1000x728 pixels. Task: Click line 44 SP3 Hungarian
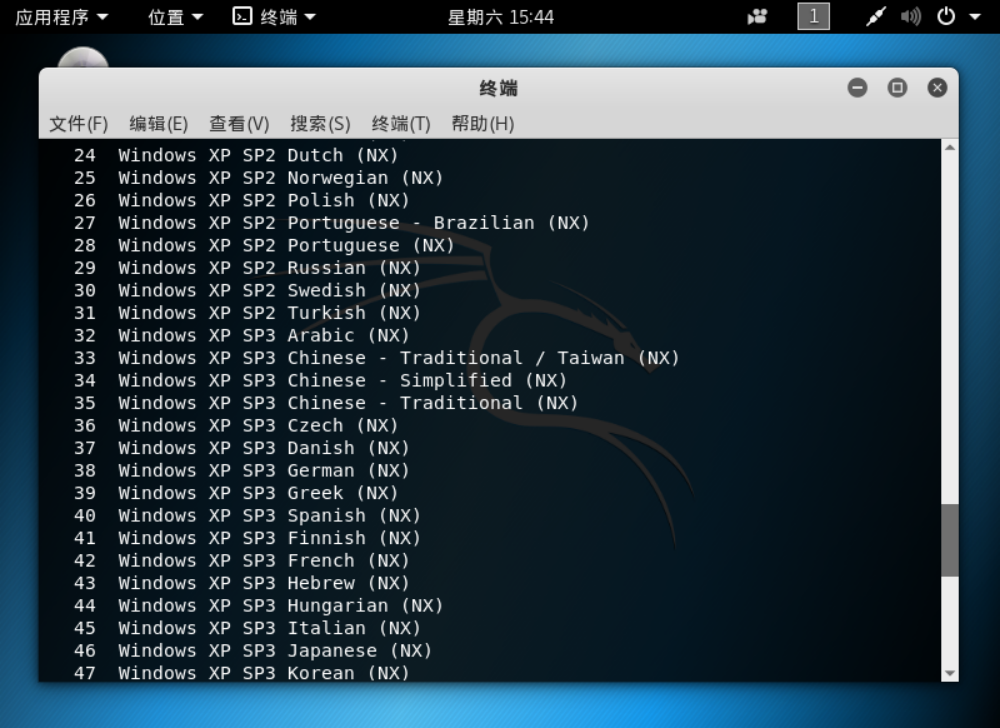pyautogui.click(x=258, y=606)
